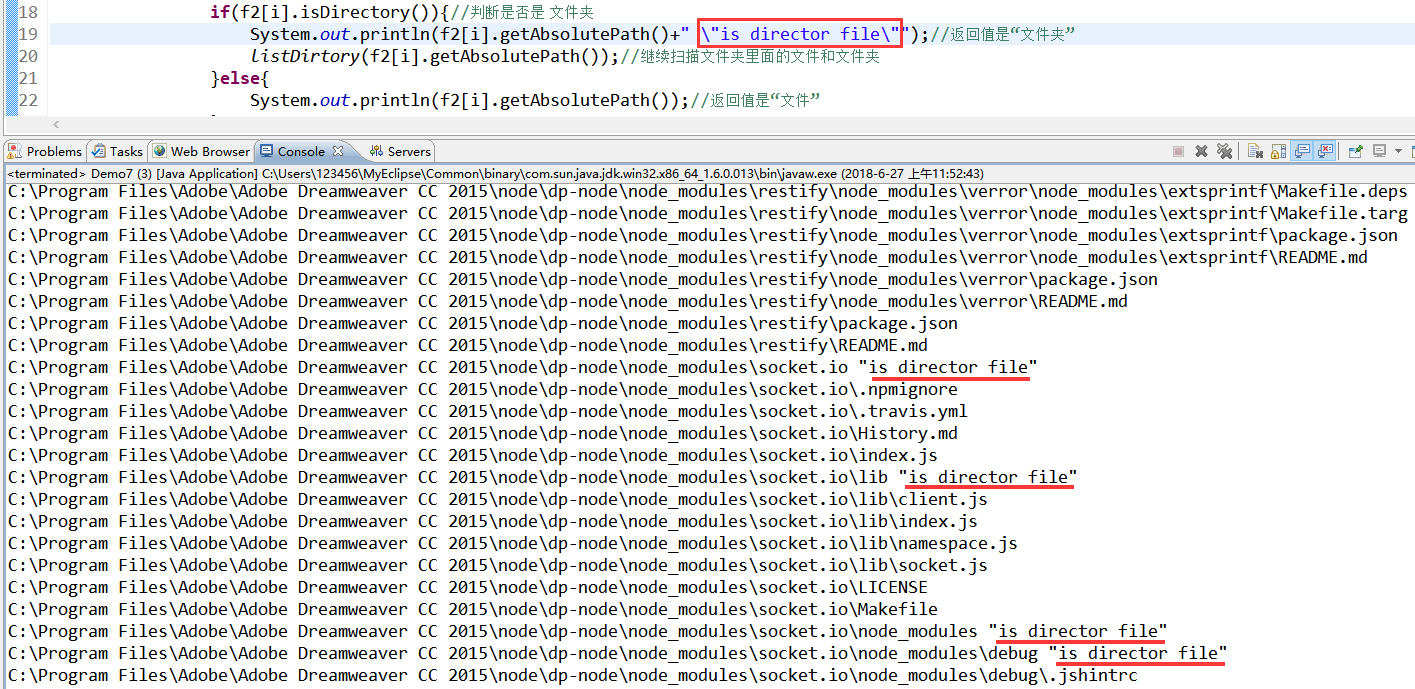Select the Console tab
The height and width of the screenshot is (689, 1415).
click(301, 151)
